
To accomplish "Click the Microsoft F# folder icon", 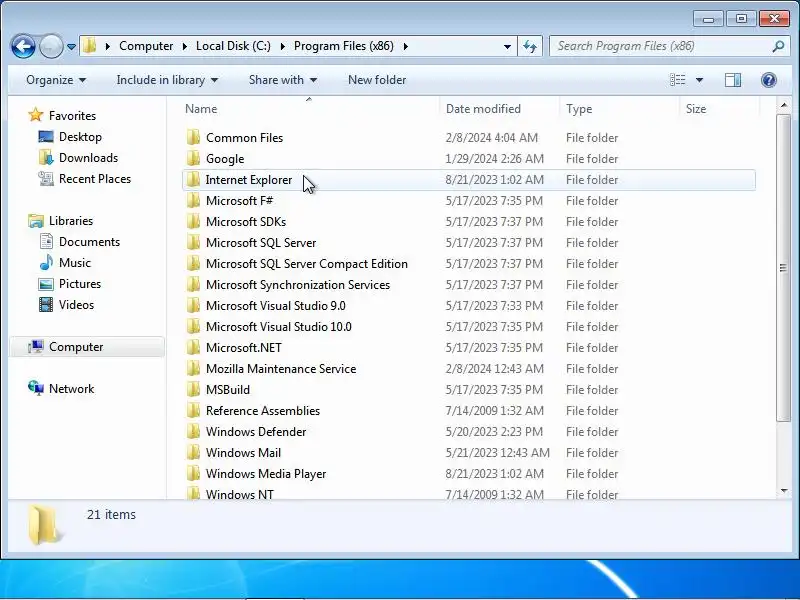I will [x=193, y=200].
